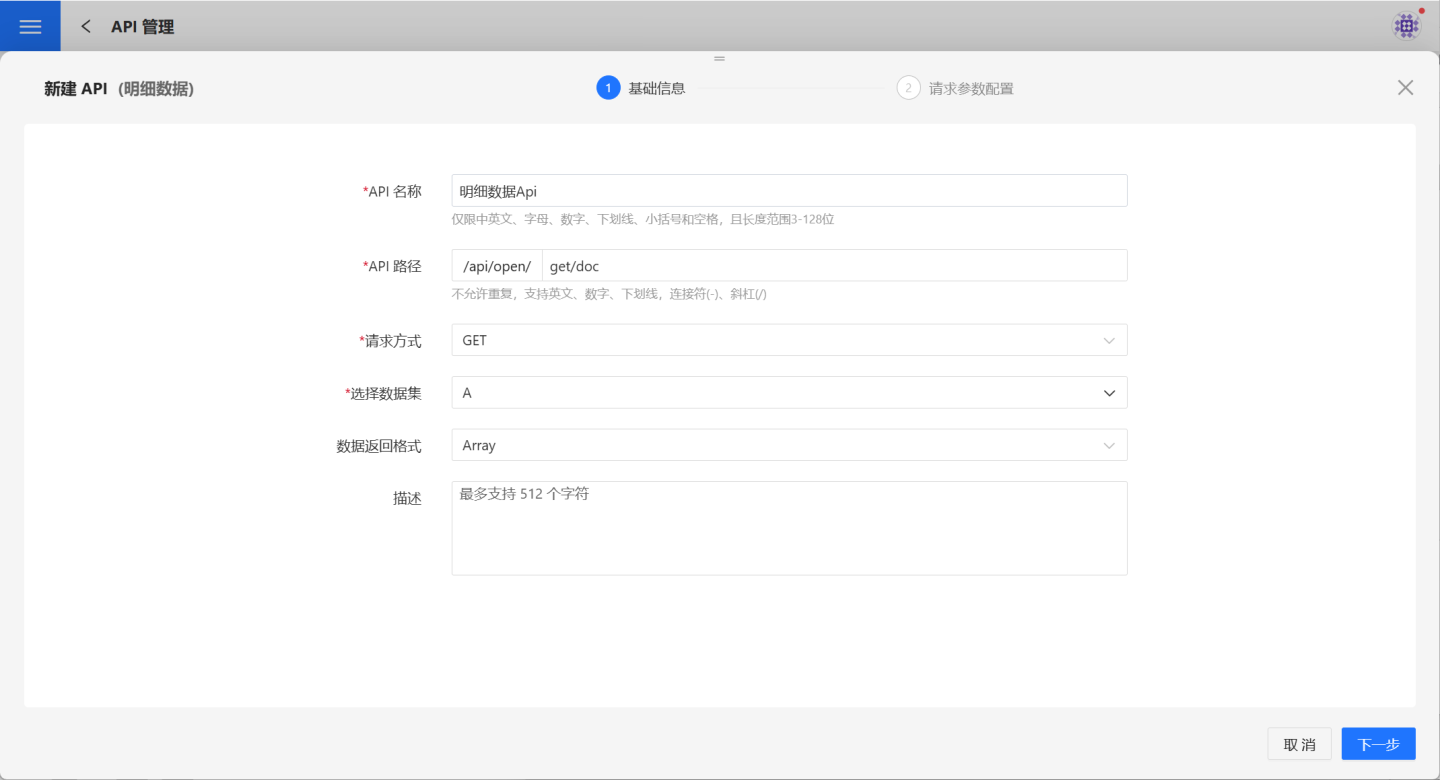Viewport: 1440px width, 780px height.
Task: Click the /api/open/ path prefix
Action: [497, 266]
